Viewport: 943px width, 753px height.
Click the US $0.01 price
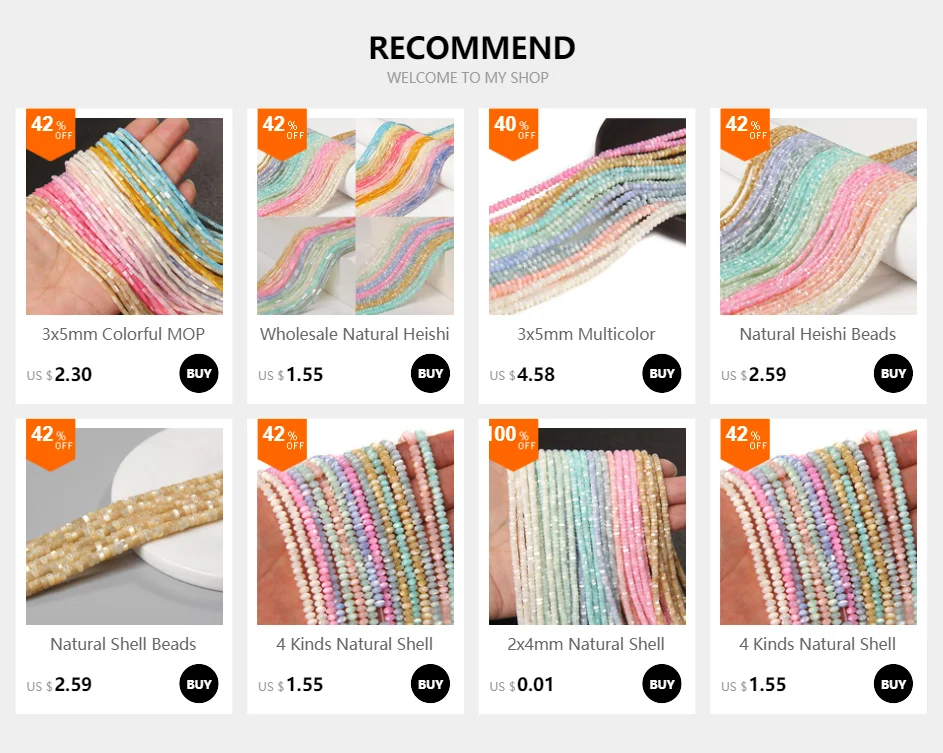click(521, 685)
